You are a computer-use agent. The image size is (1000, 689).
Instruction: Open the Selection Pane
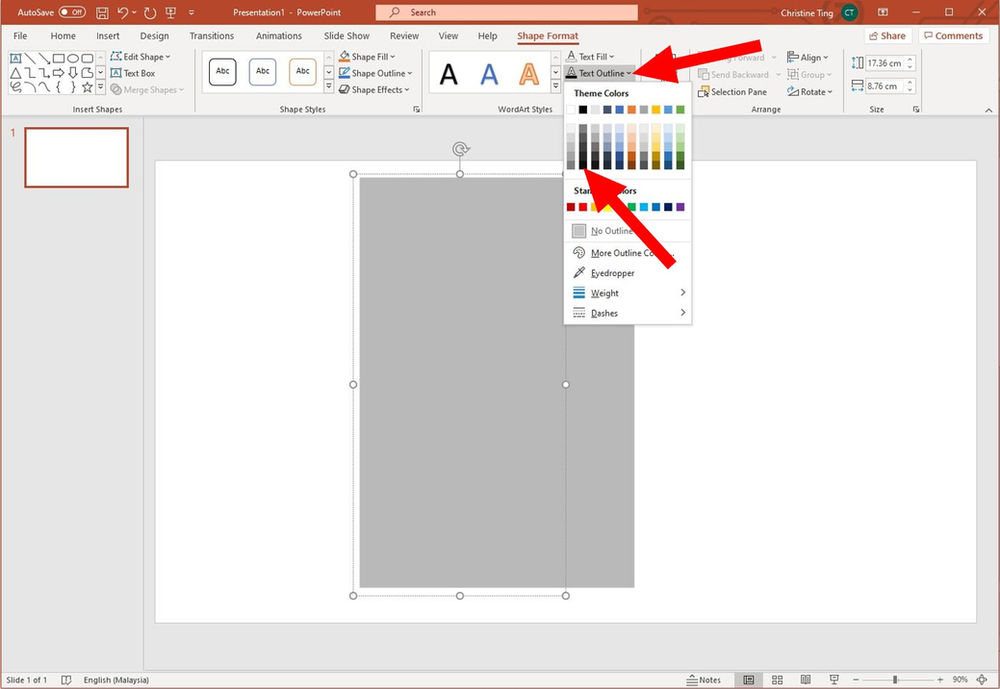point(732,91)
